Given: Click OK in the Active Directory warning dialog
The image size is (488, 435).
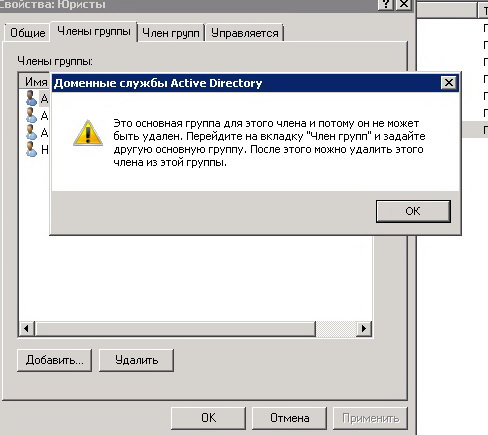Looking at the screenshot, I should (413, 211).
